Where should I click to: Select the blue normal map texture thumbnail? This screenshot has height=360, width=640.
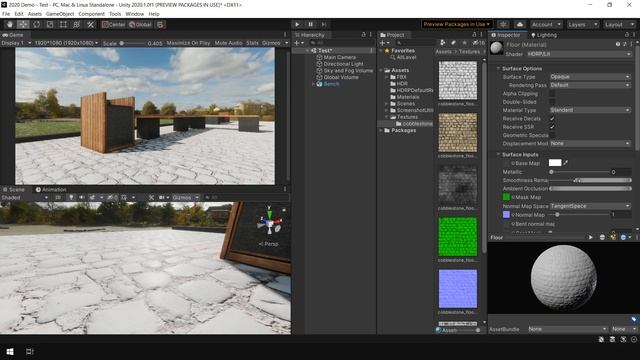[x=458, y=289]
